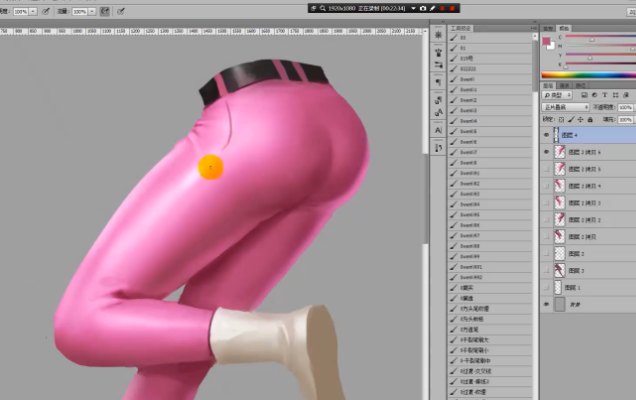Screen dimensions: 636x400
Task: Toggle the airbrush mode icon in the options bar
Action: [x=106, y=10]
